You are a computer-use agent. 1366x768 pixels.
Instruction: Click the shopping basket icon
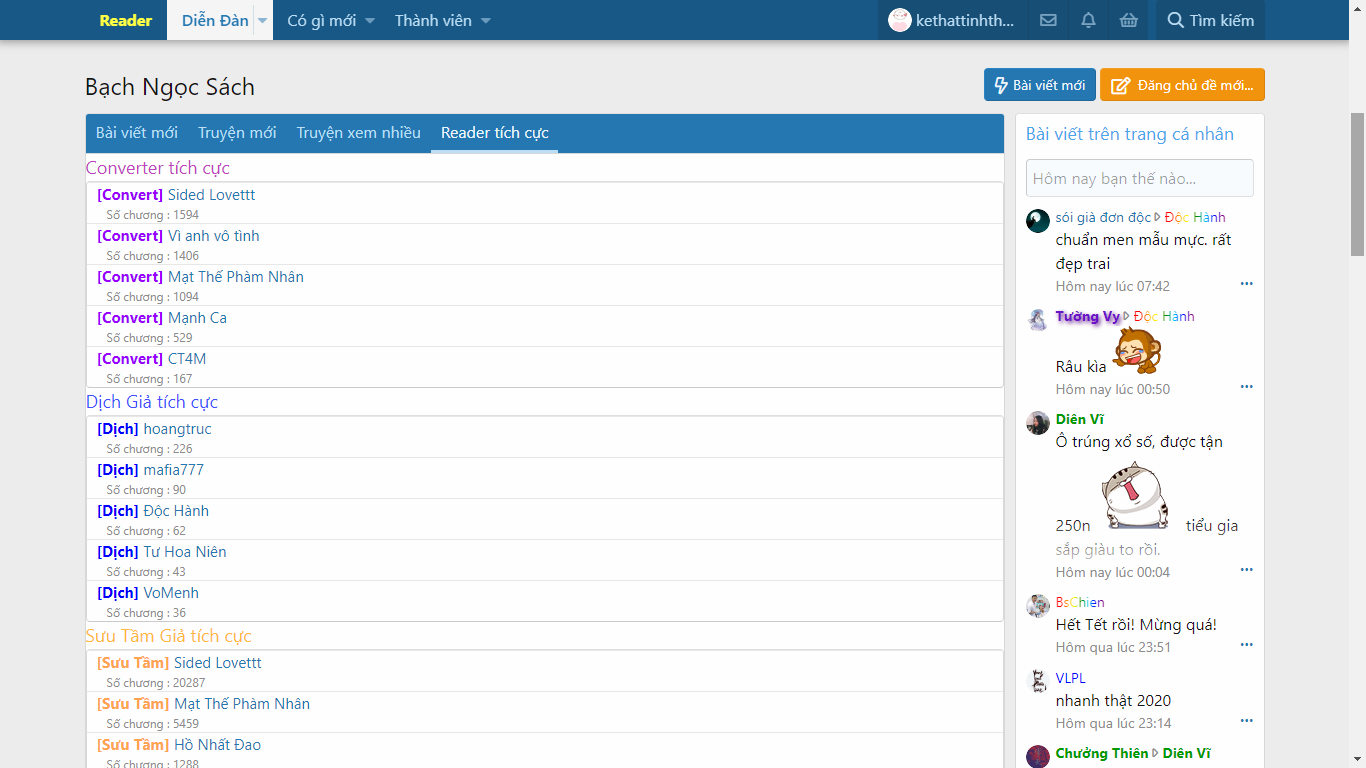pos(1128,20)
